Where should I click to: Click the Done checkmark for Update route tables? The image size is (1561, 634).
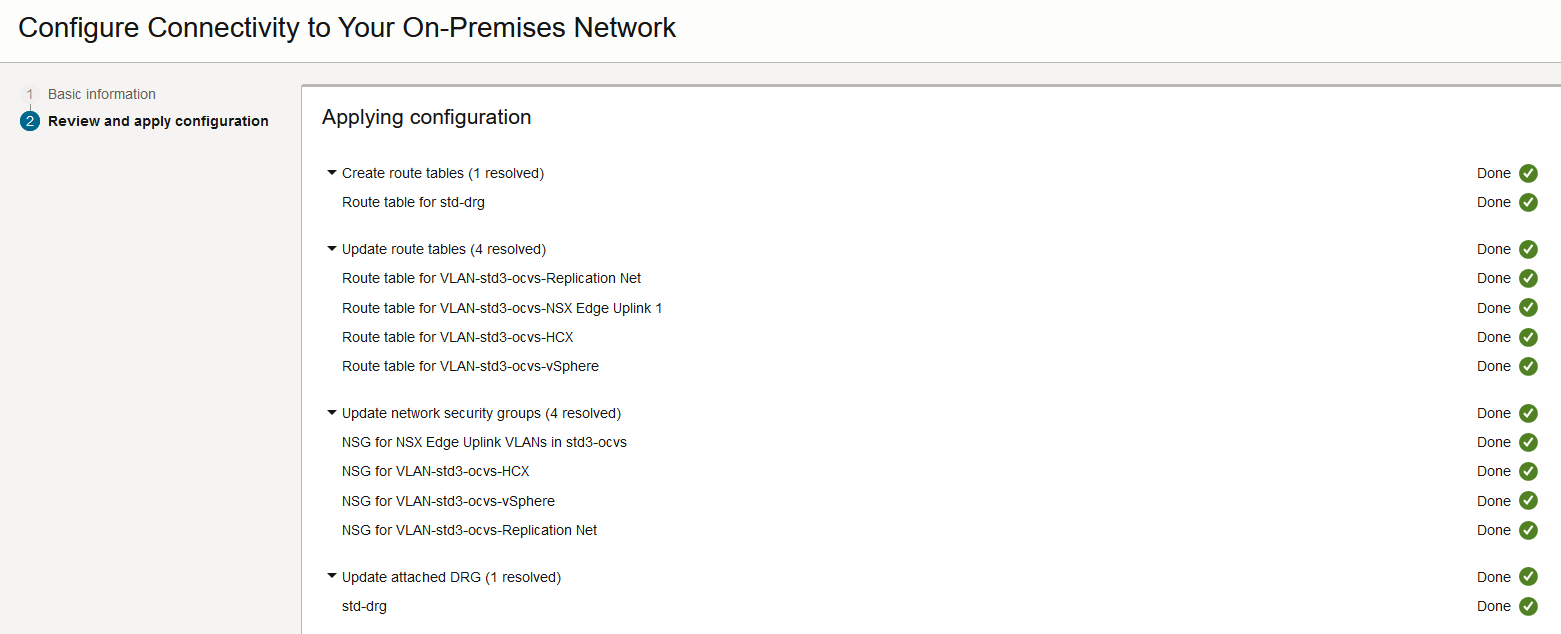(1528, 248)
